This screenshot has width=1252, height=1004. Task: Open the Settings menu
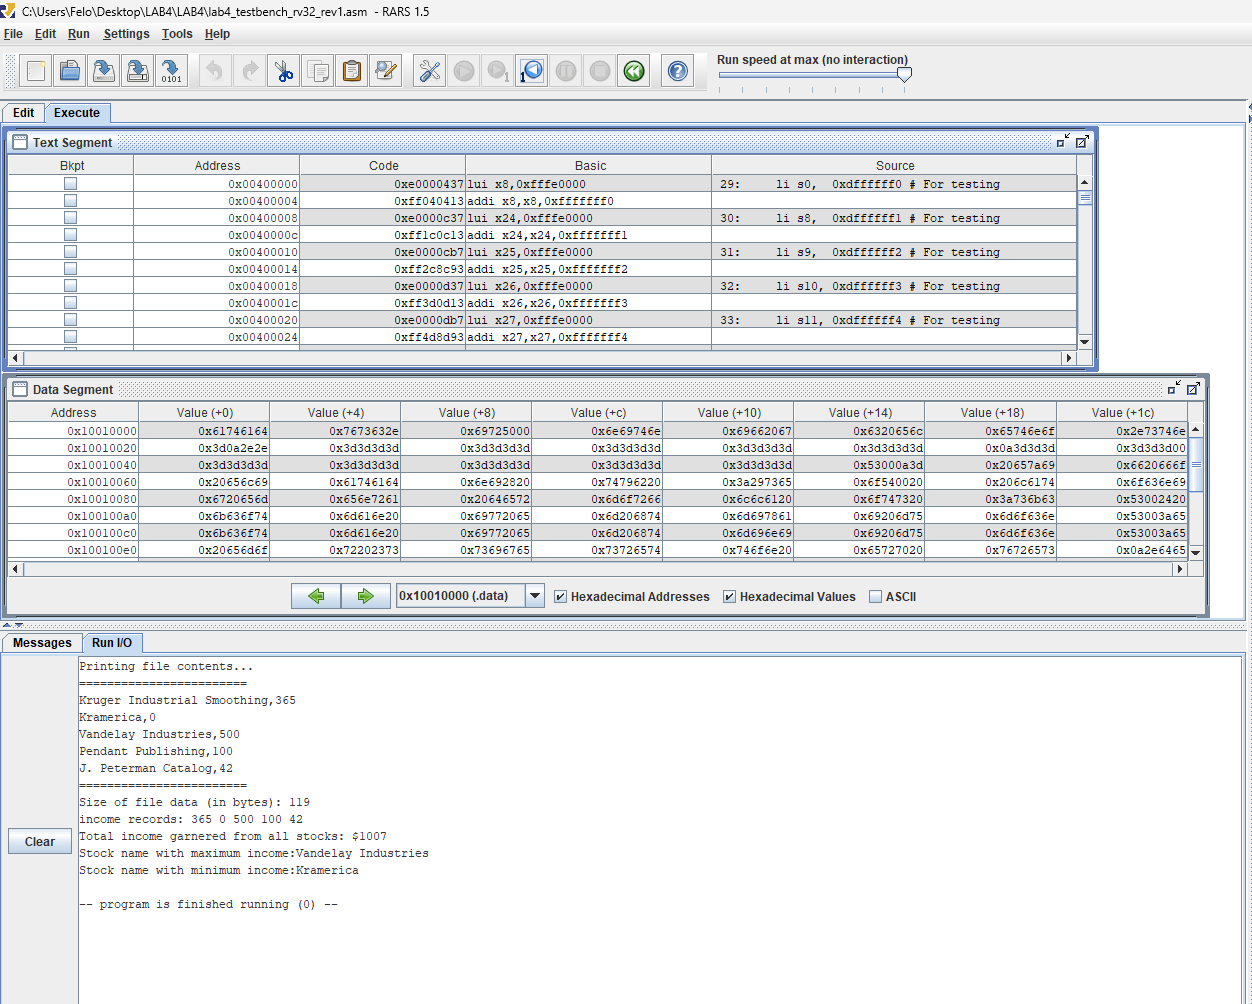pyautogui.click(x=126, y=34)
